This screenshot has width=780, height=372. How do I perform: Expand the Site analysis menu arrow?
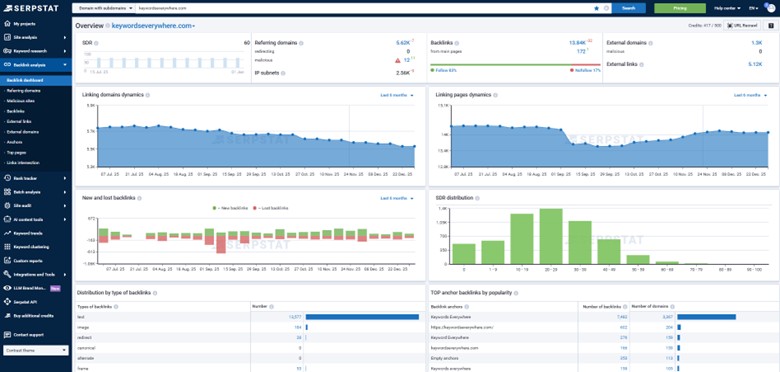[x=65, y=37]
